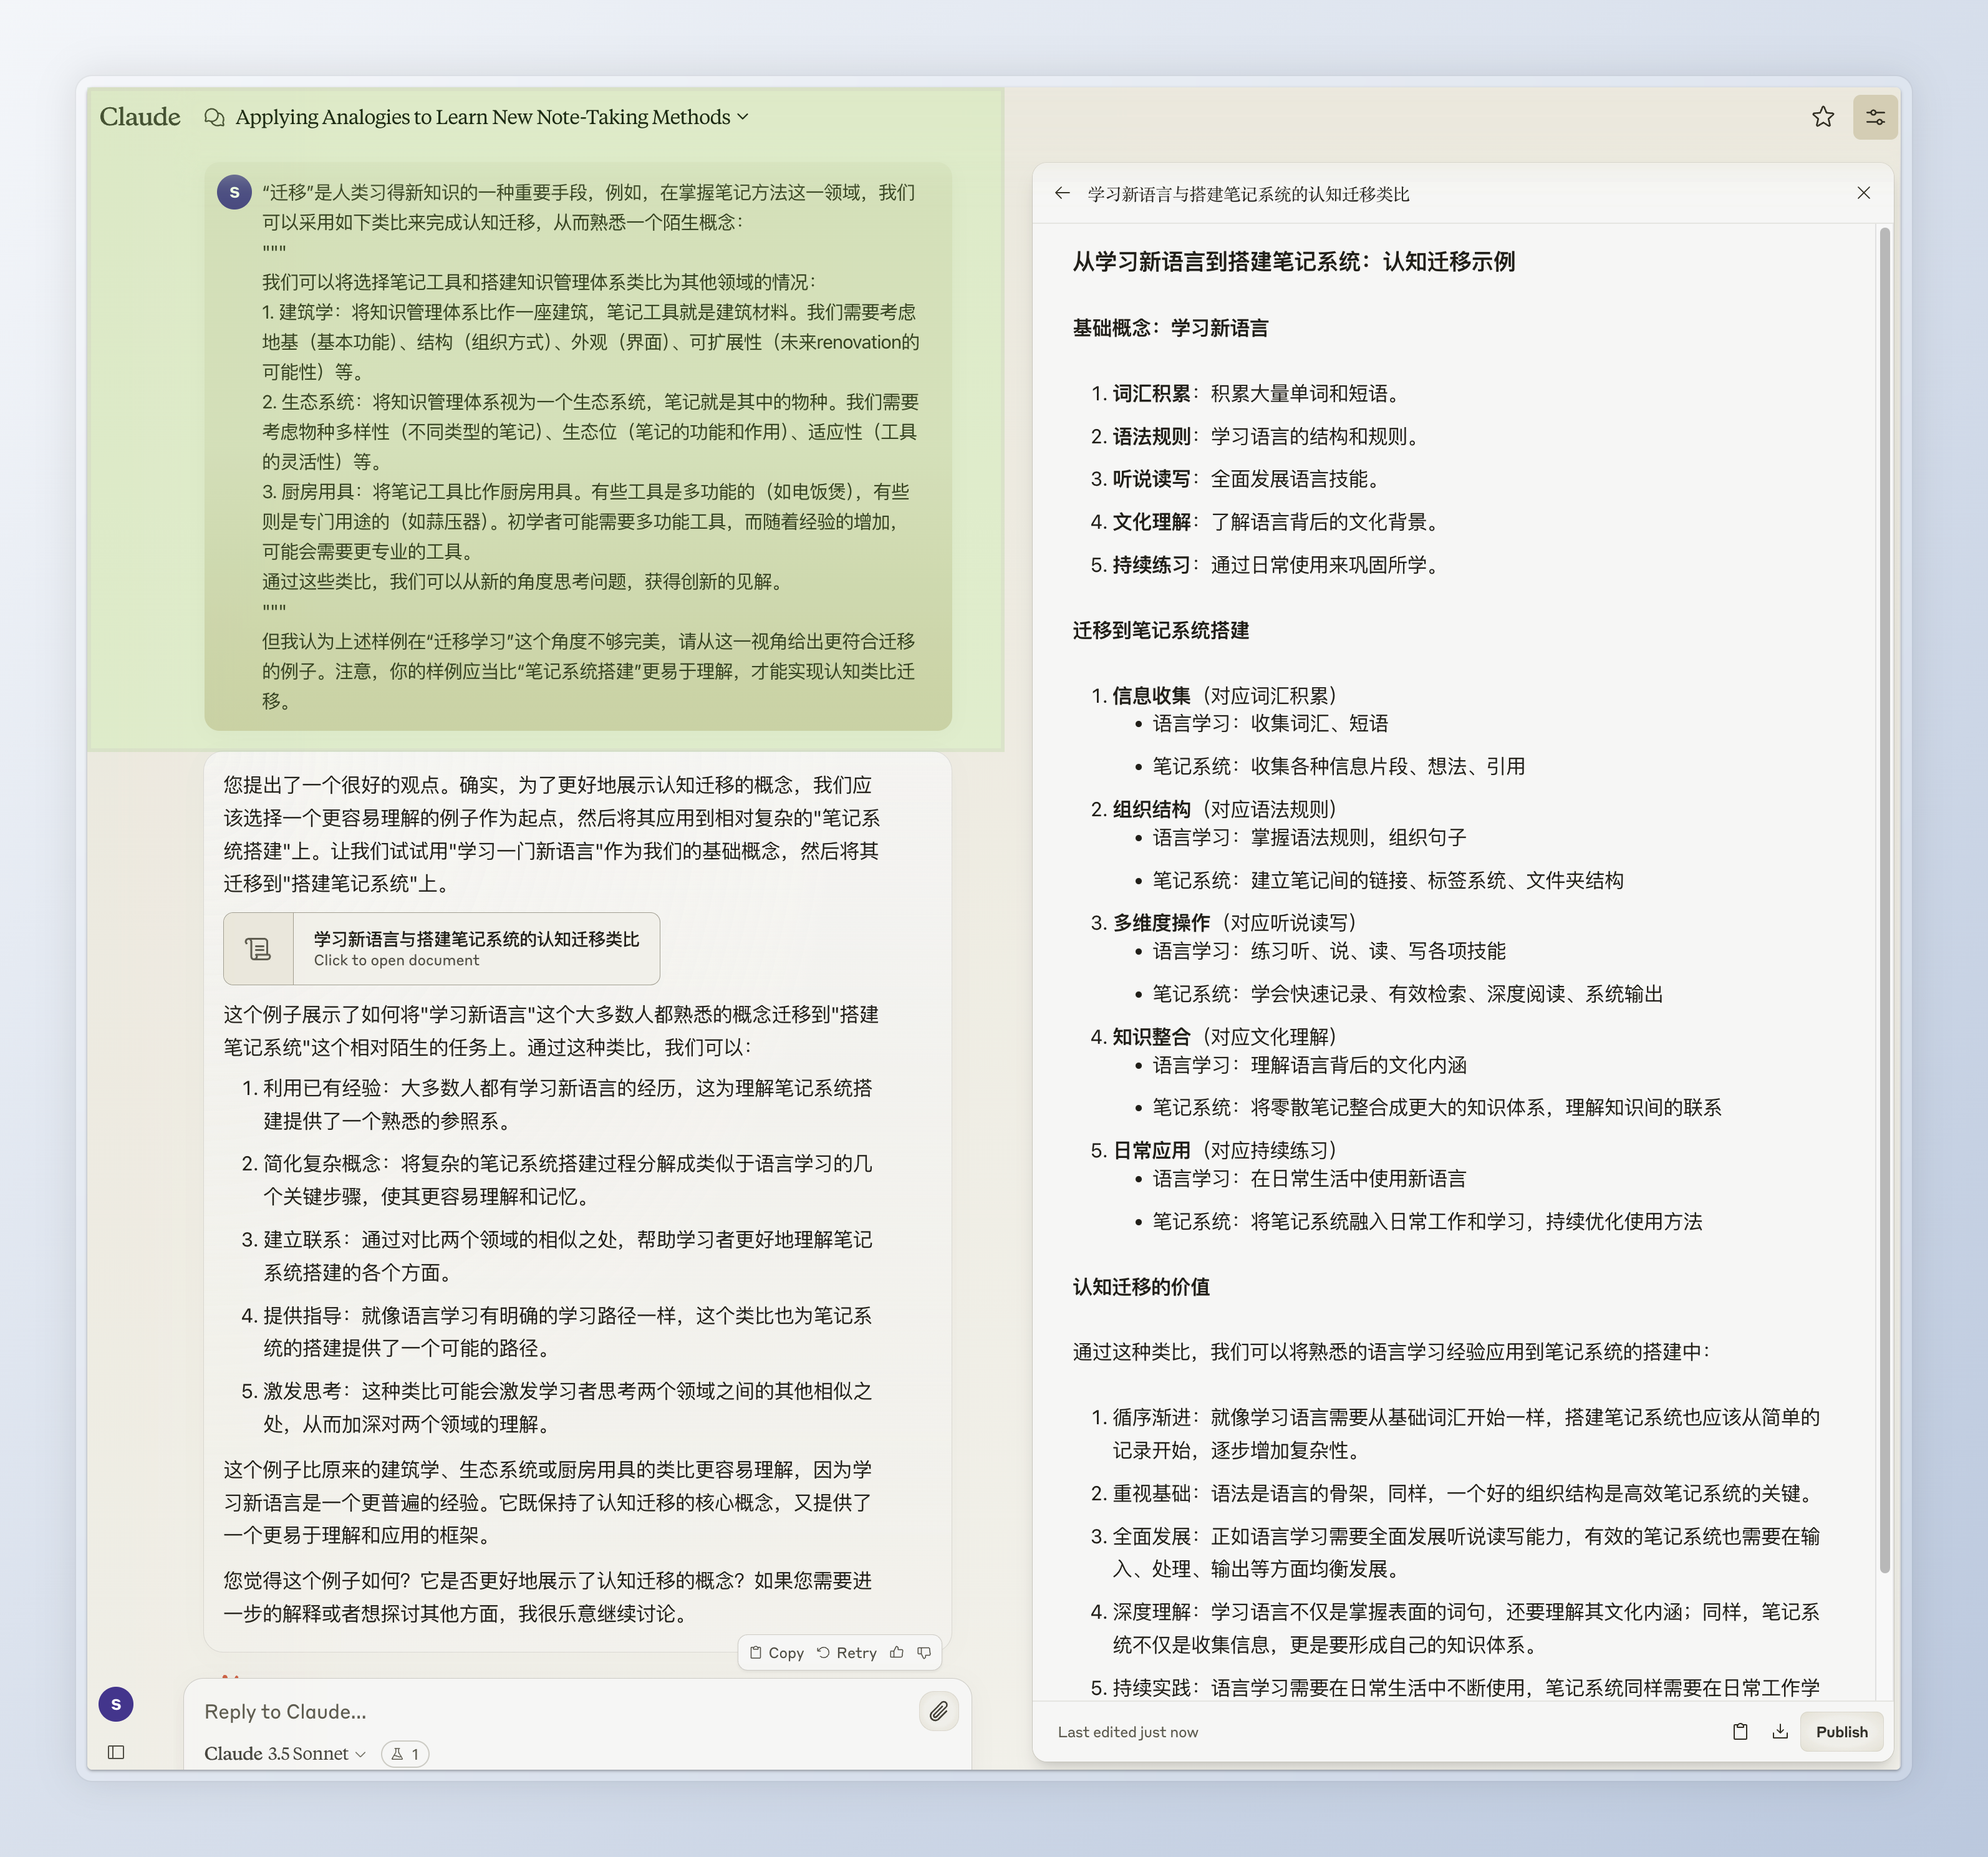Open the Claude 3.5 Sonnet model selector
This screenshot has height=1857, width=1988.
285,1754
